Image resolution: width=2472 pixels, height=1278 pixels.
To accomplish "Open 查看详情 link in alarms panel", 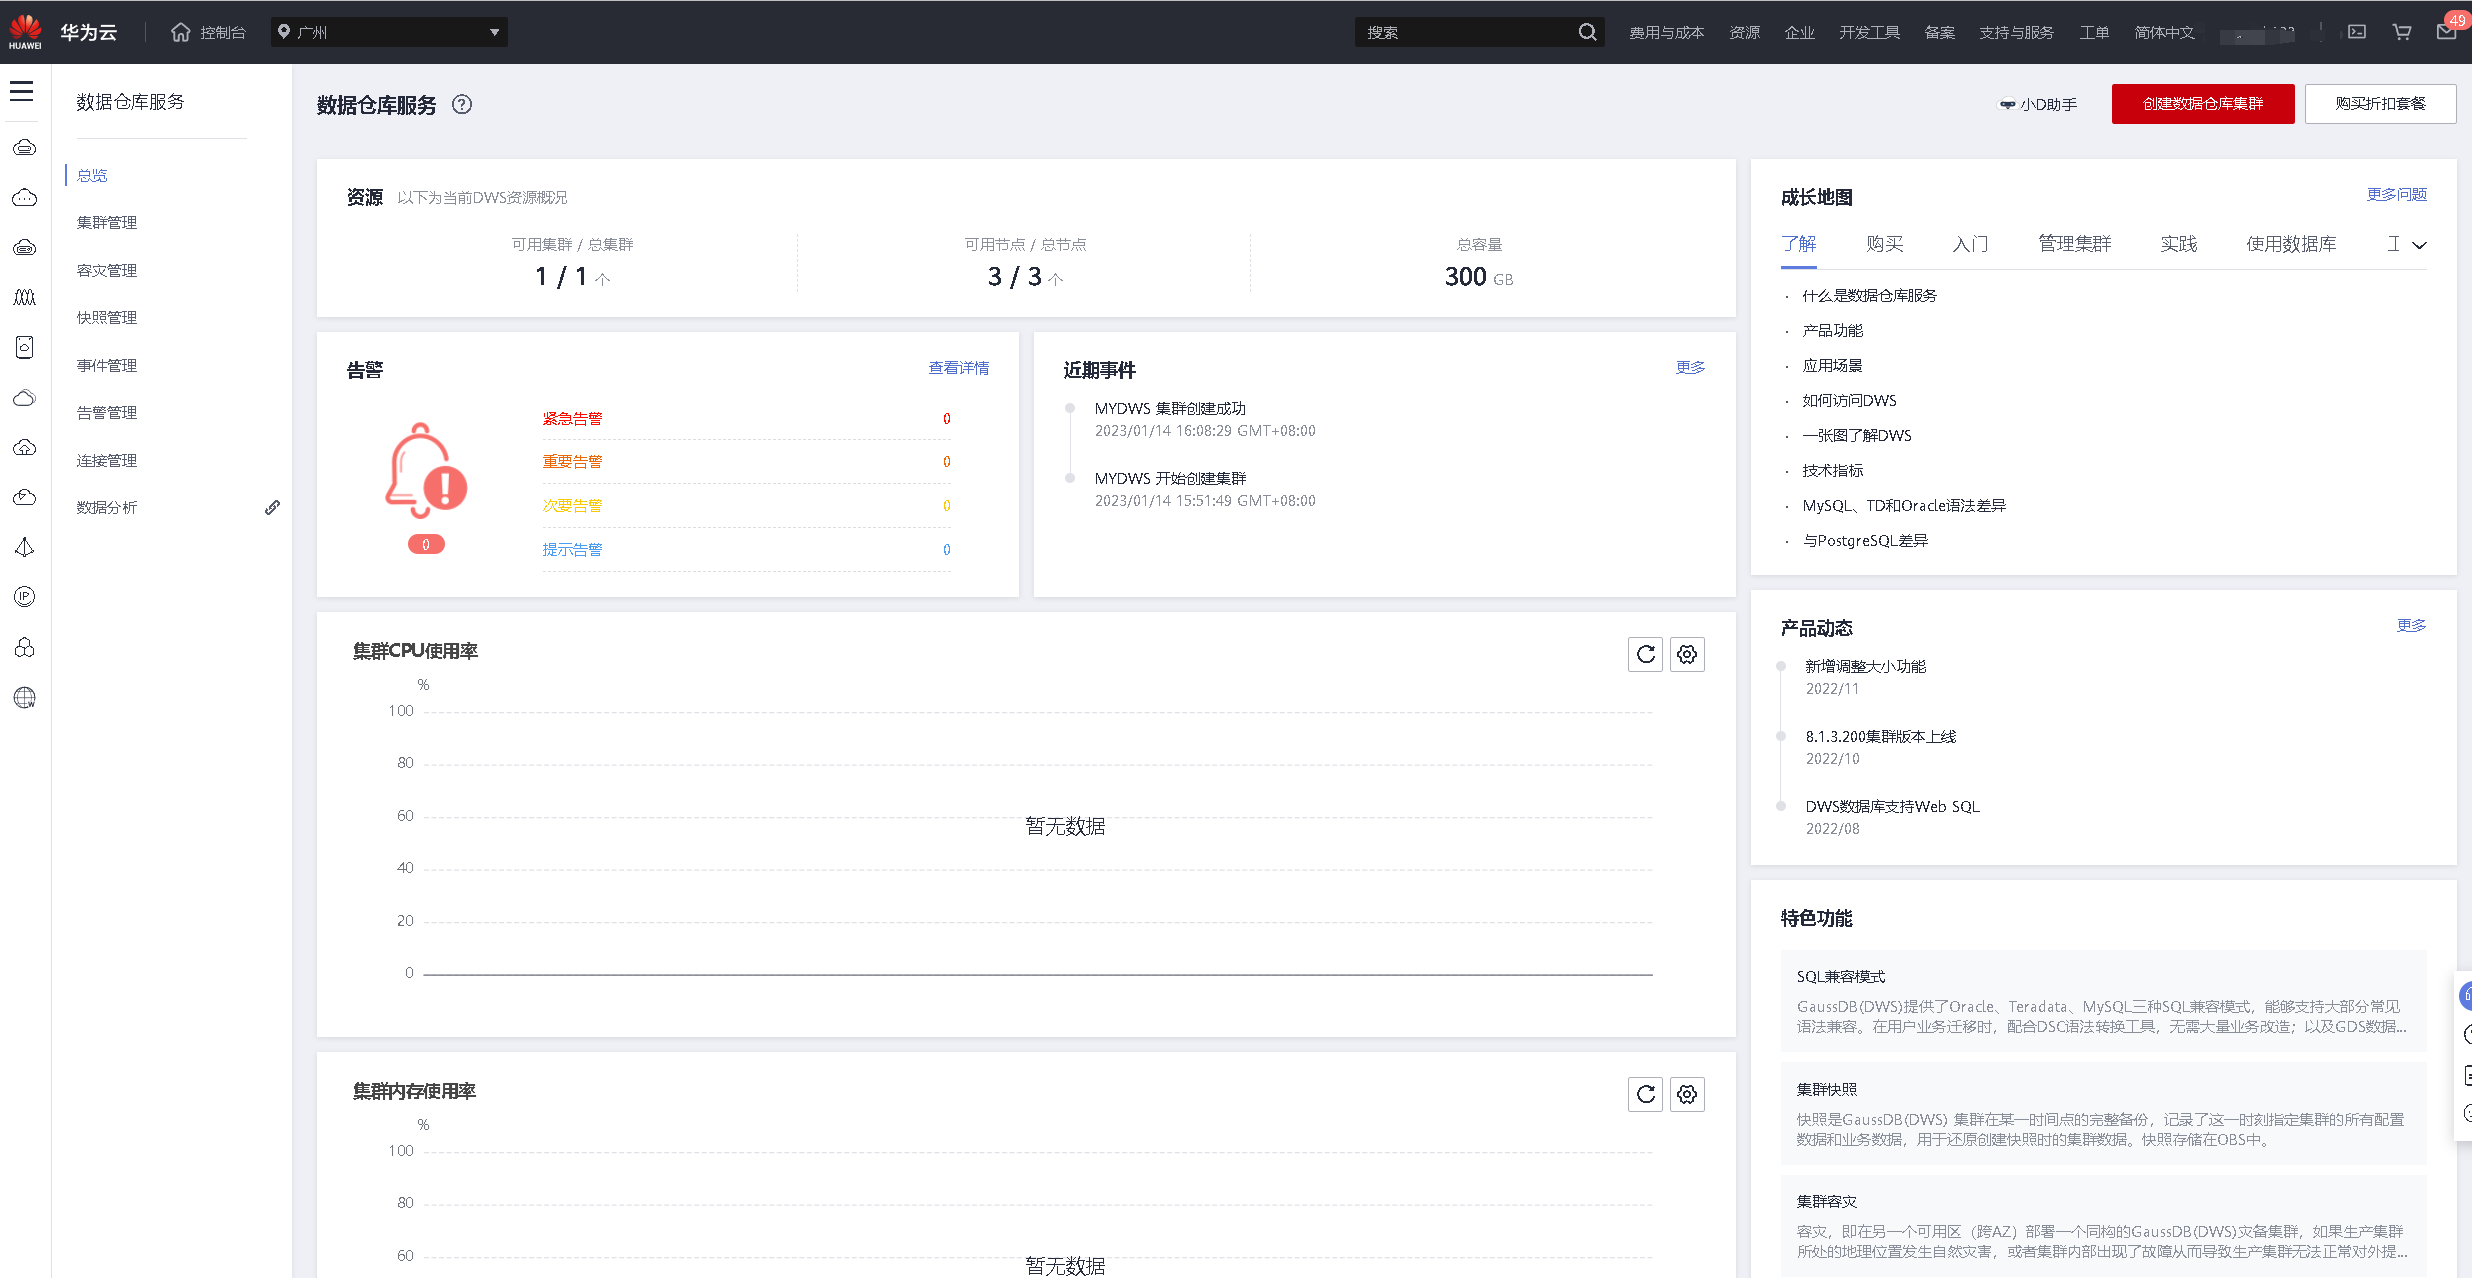I will [x=958, y=368].
